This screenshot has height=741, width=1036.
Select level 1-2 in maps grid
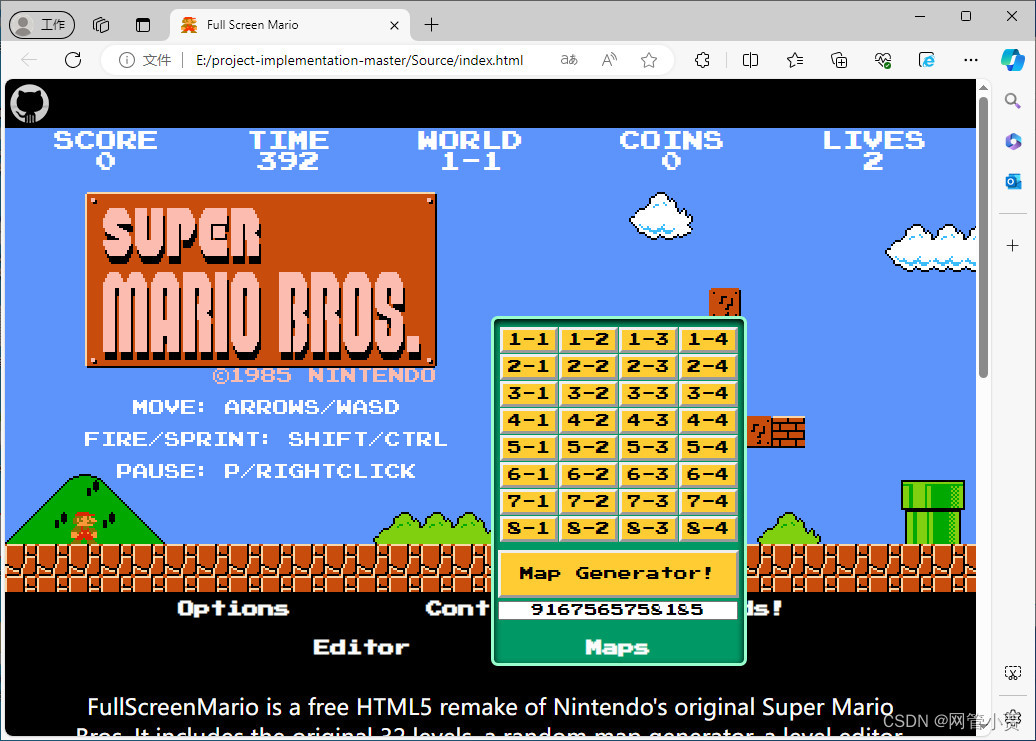pos(588,339)
